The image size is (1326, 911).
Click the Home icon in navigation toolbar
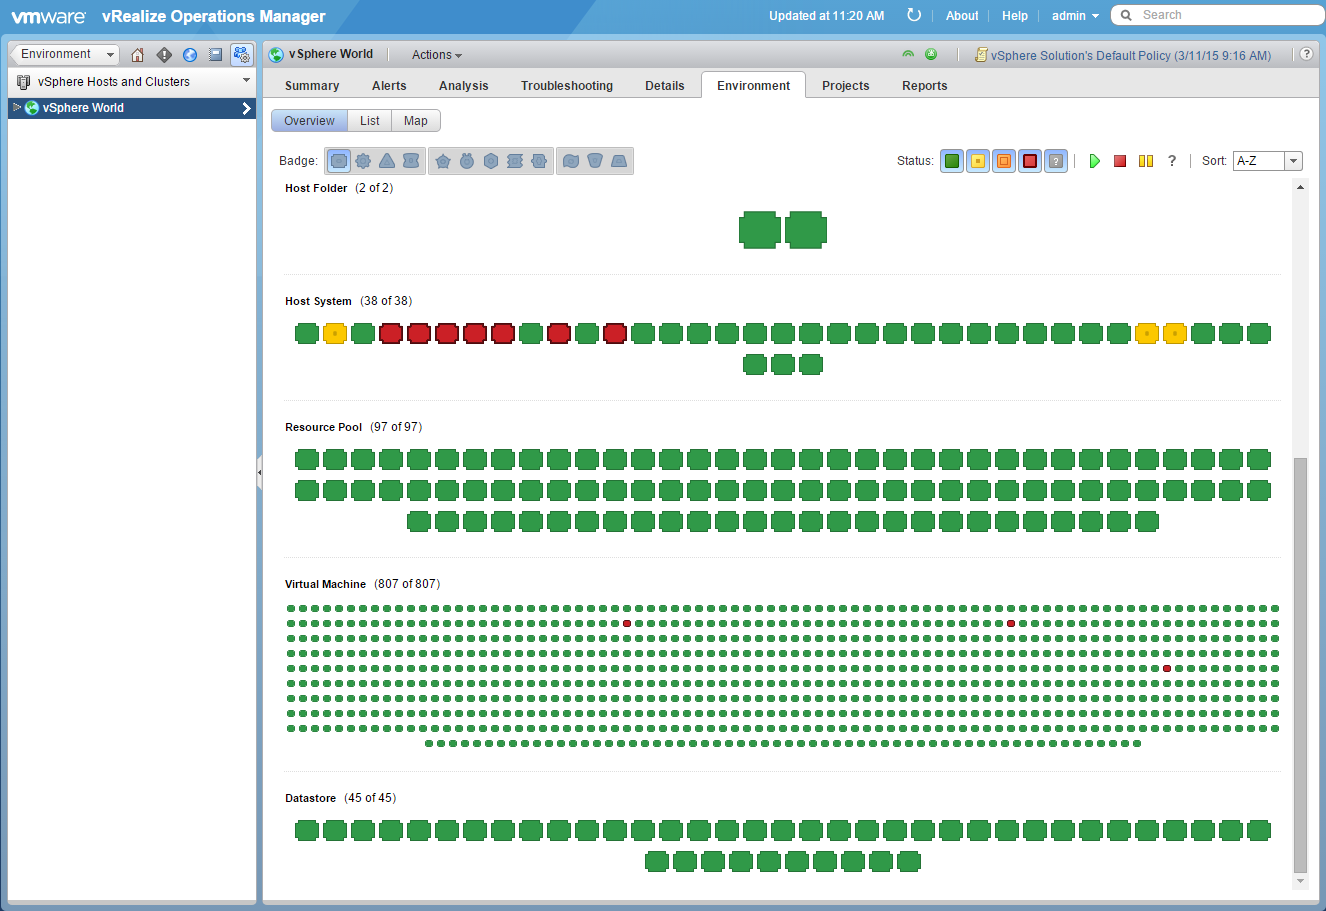(138, 55)
